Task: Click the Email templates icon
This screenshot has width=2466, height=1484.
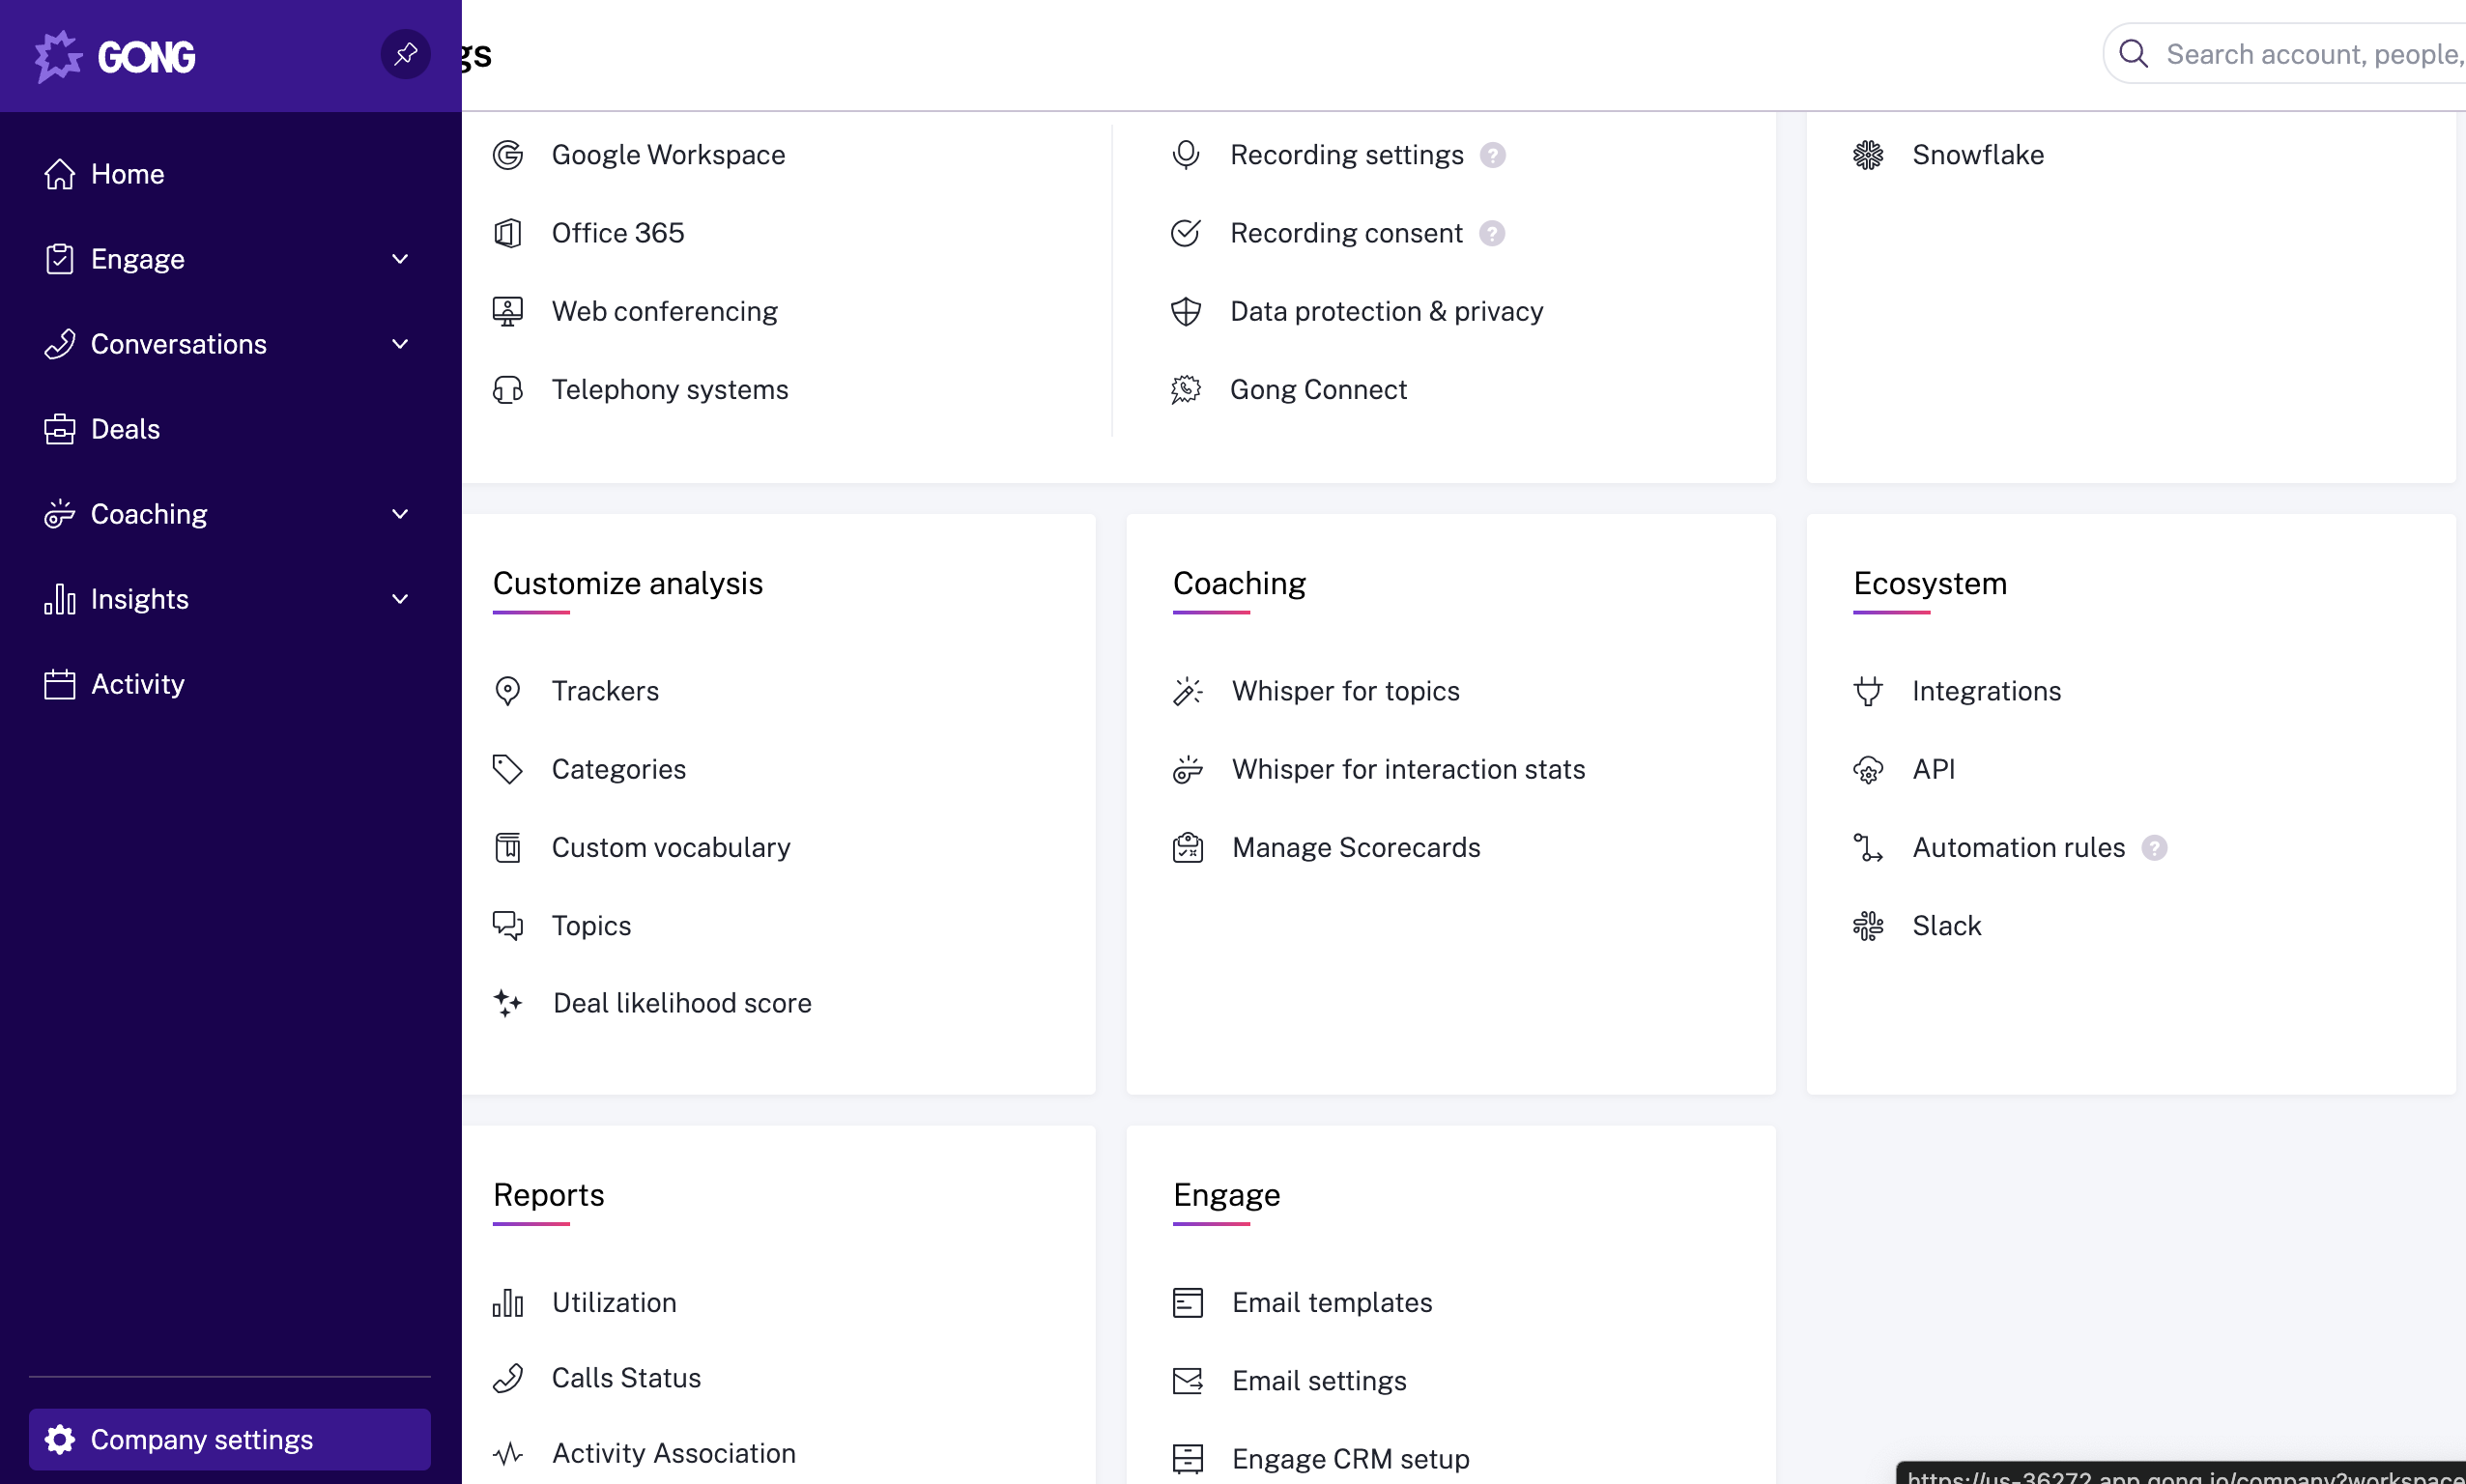Action: 1187,1302
